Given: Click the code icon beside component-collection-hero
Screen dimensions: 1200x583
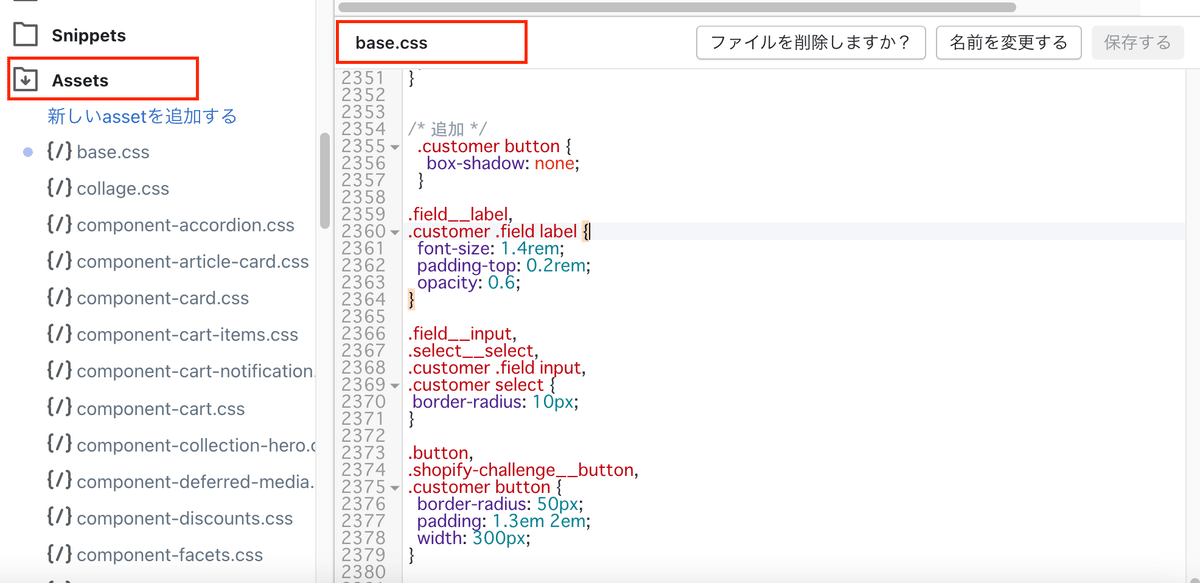Looking at the screenshot, I should pyautogui.click(x=59, y=445).
